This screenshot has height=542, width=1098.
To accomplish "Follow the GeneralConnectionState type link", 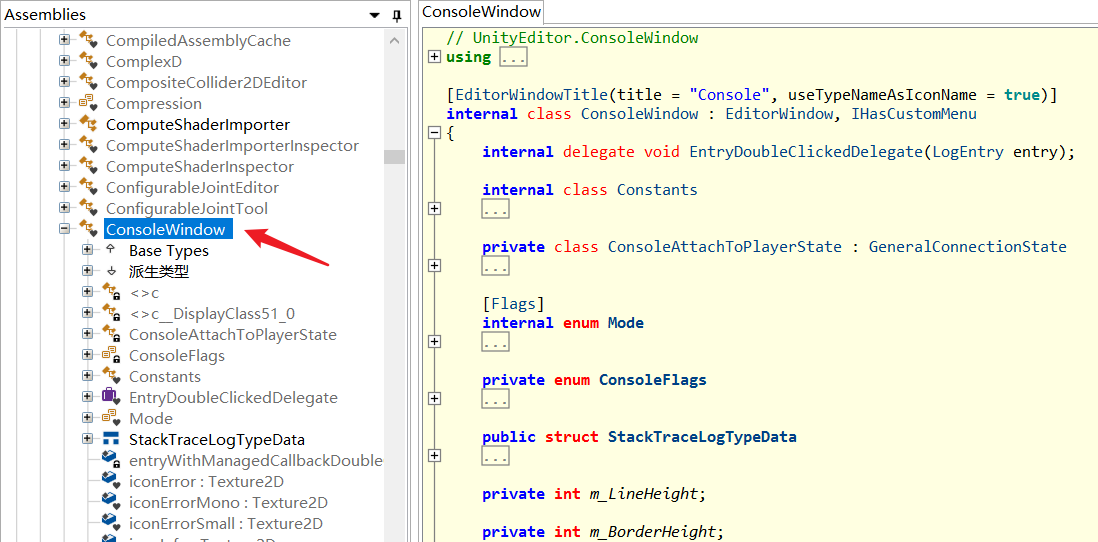I will click(x=967, y=246).
